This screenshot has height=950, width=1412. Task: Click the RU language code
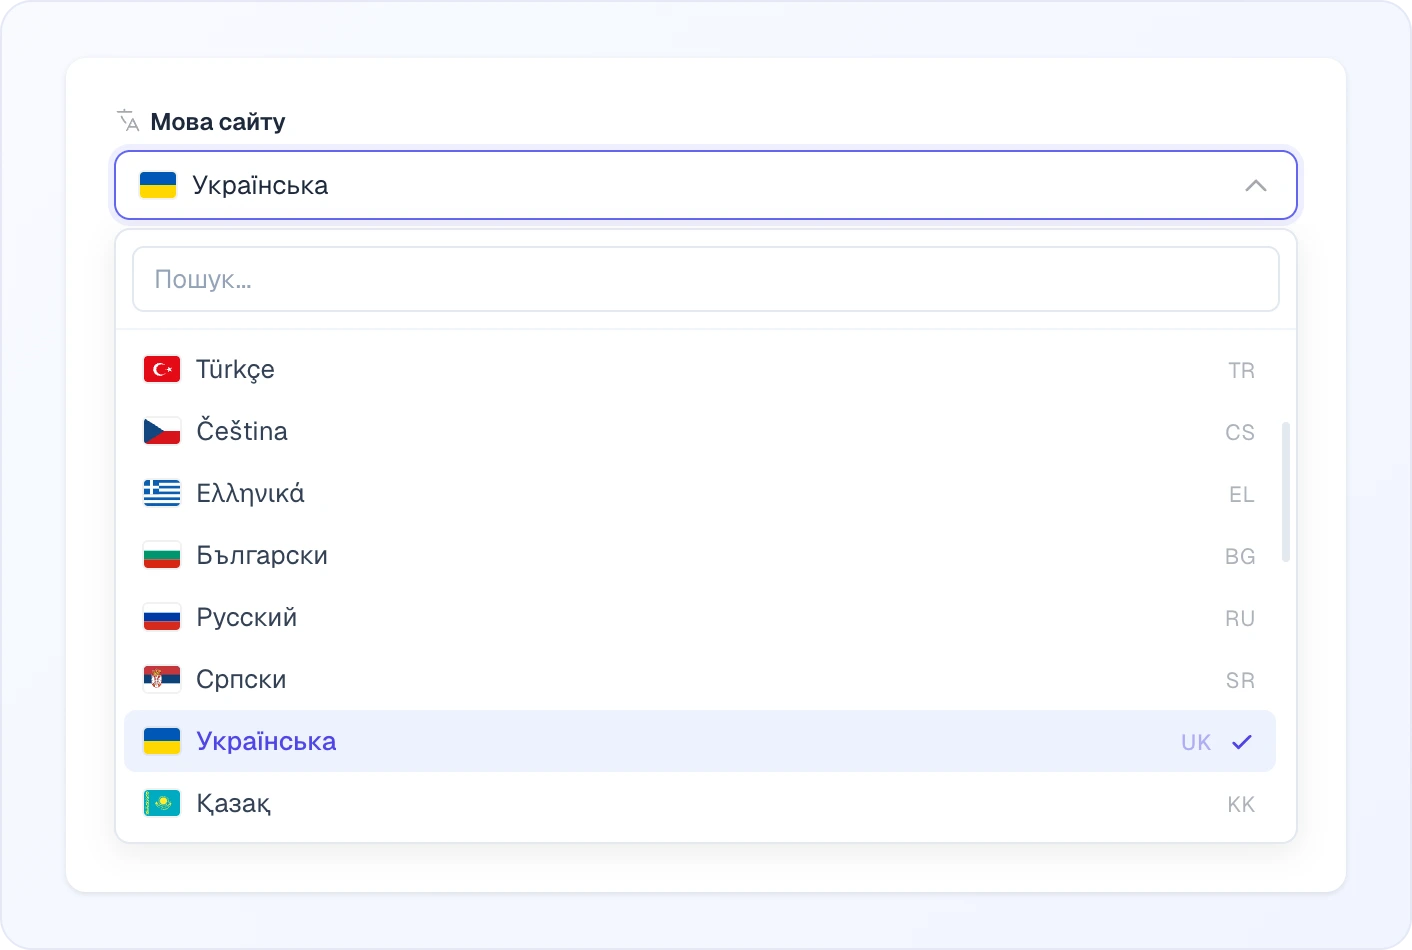click(x=1240, y=618)
